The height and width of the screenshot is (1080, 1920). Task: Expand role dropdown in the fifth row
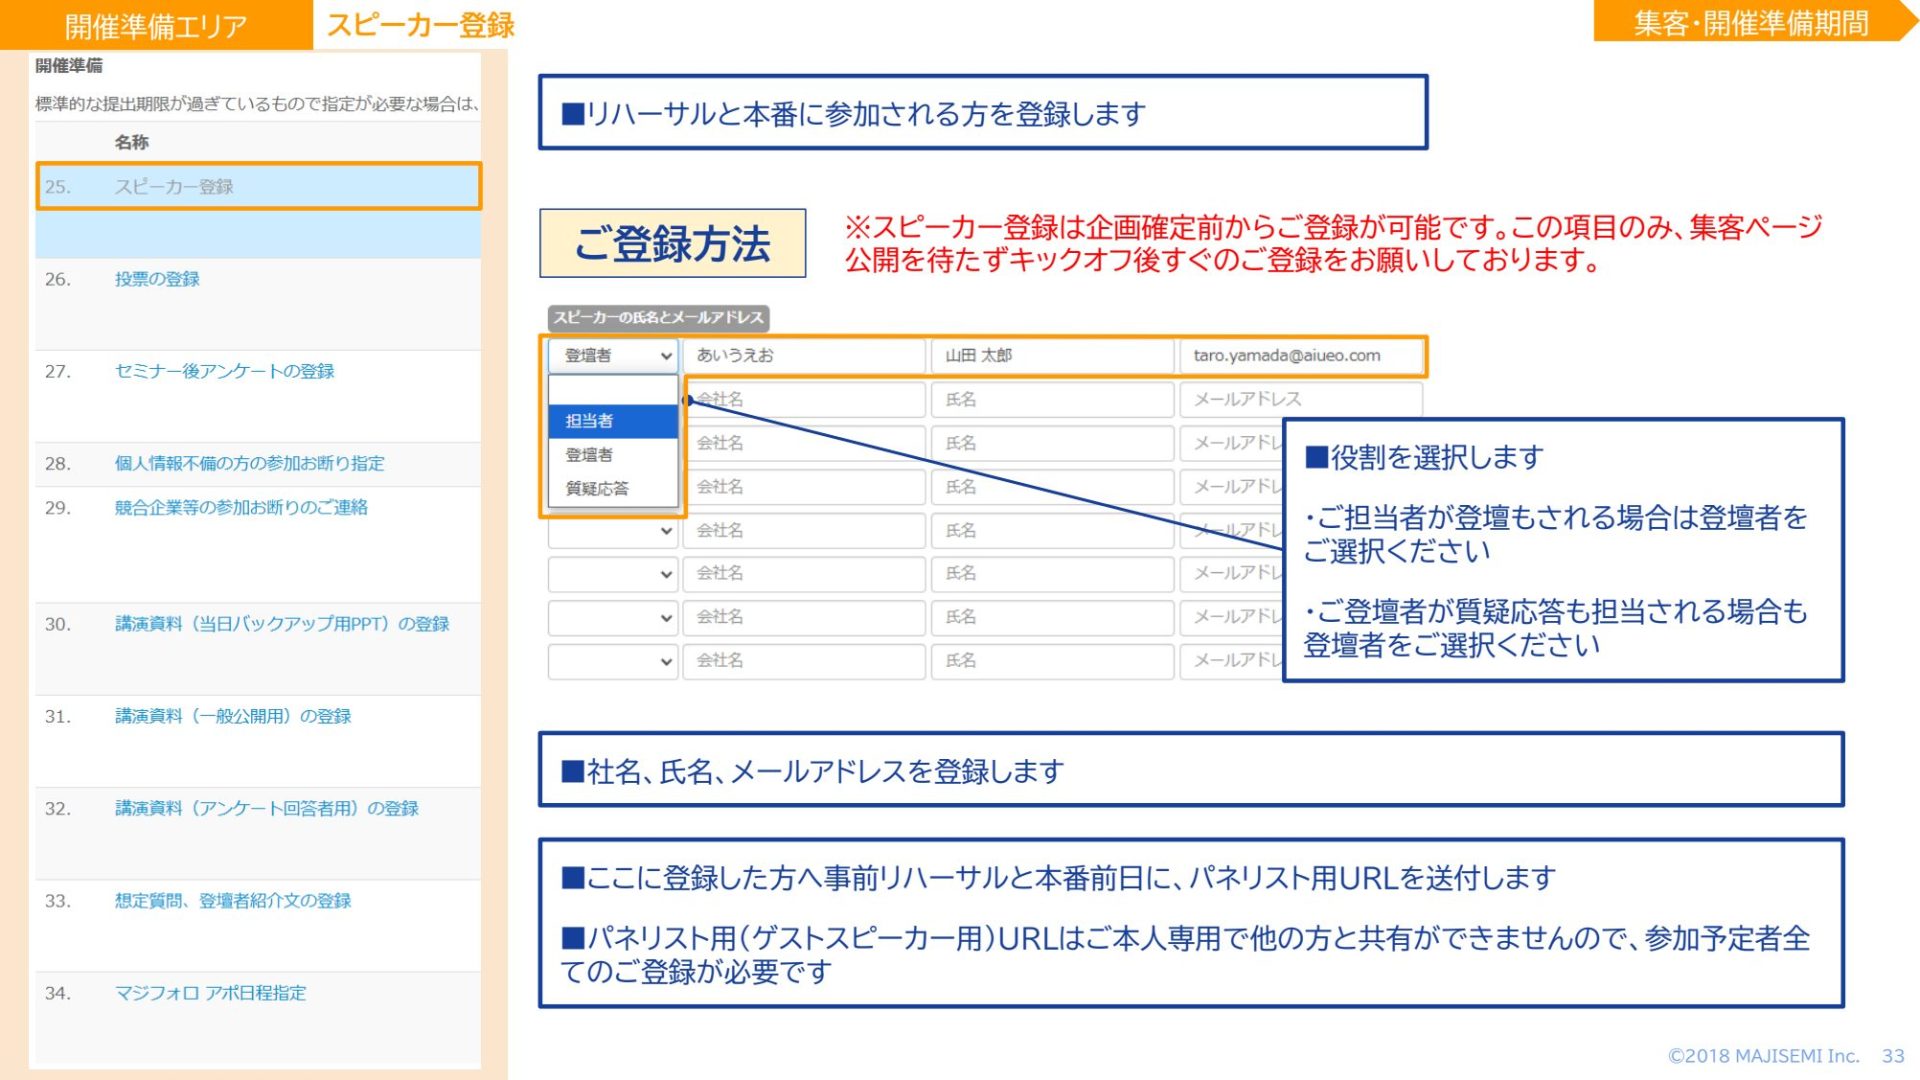point(613,531)
